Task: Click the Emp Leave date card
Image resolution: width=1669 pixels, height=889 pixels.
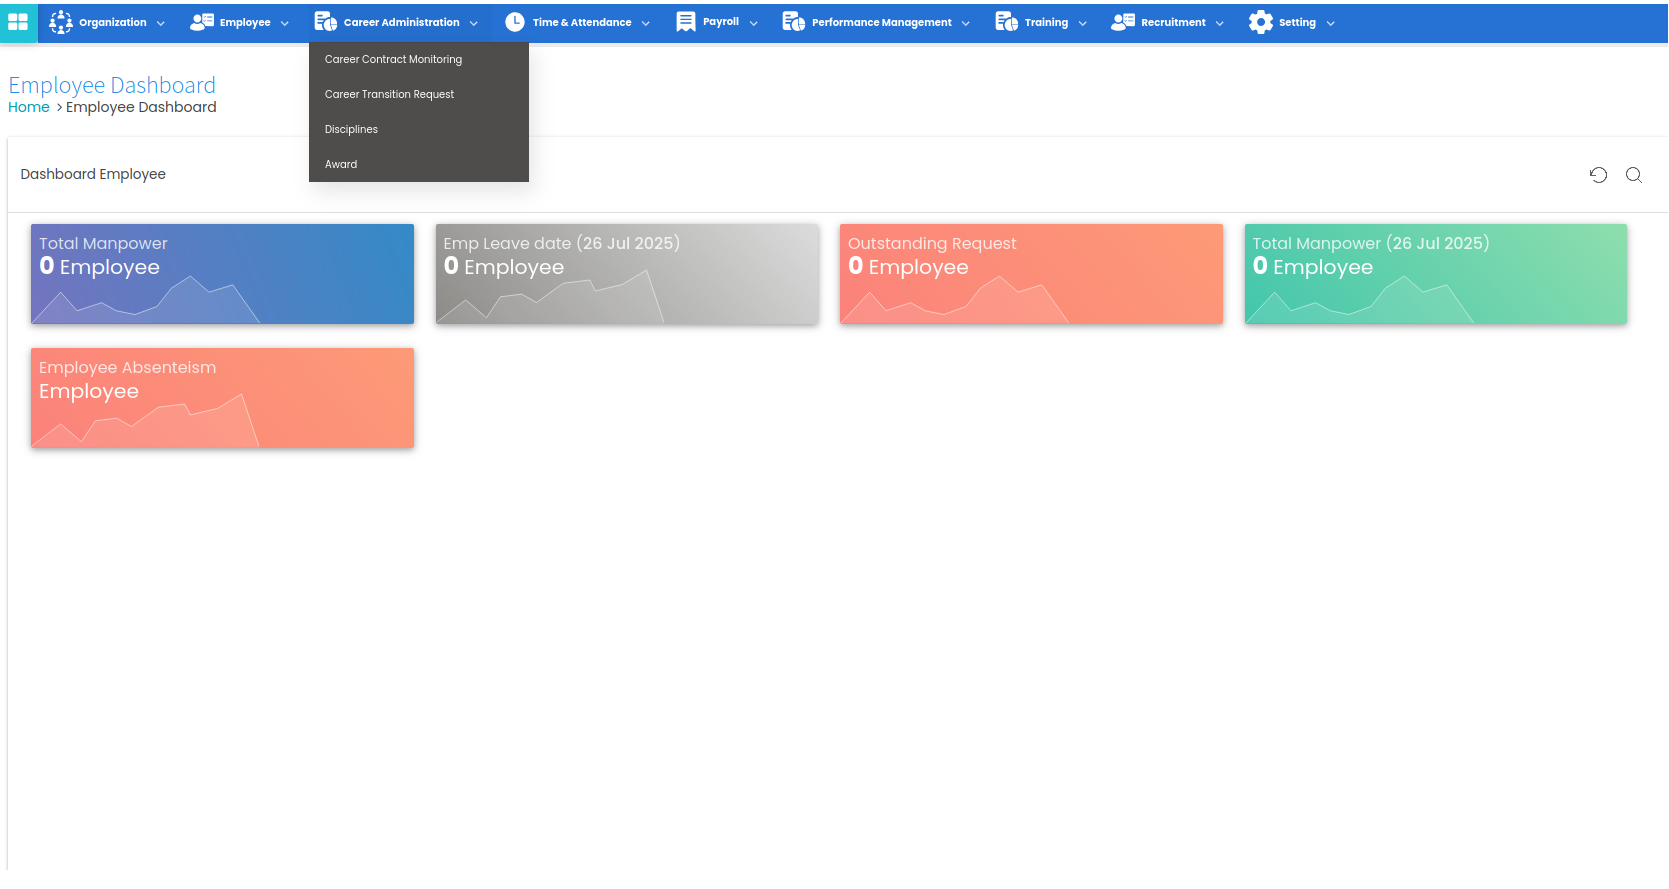Action: tap(627, 274)
